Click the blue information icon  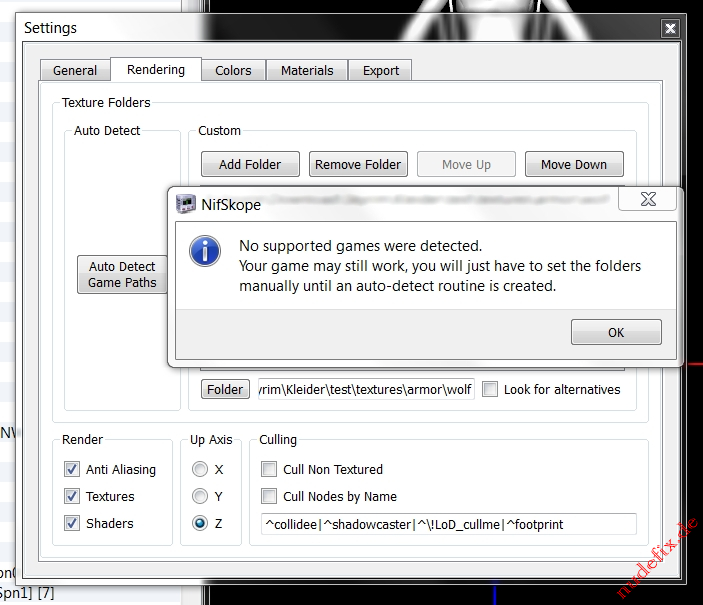click(x=205, y=250)
